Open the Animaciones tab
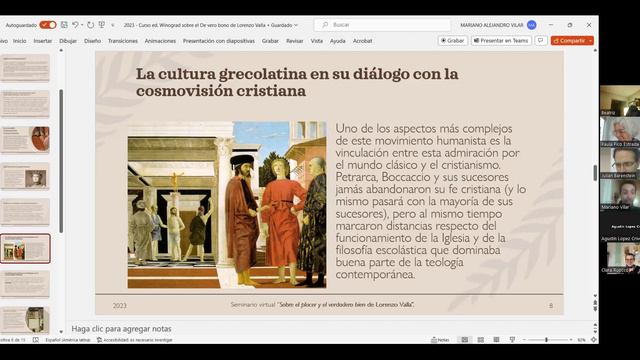 [x=160, y=41]
